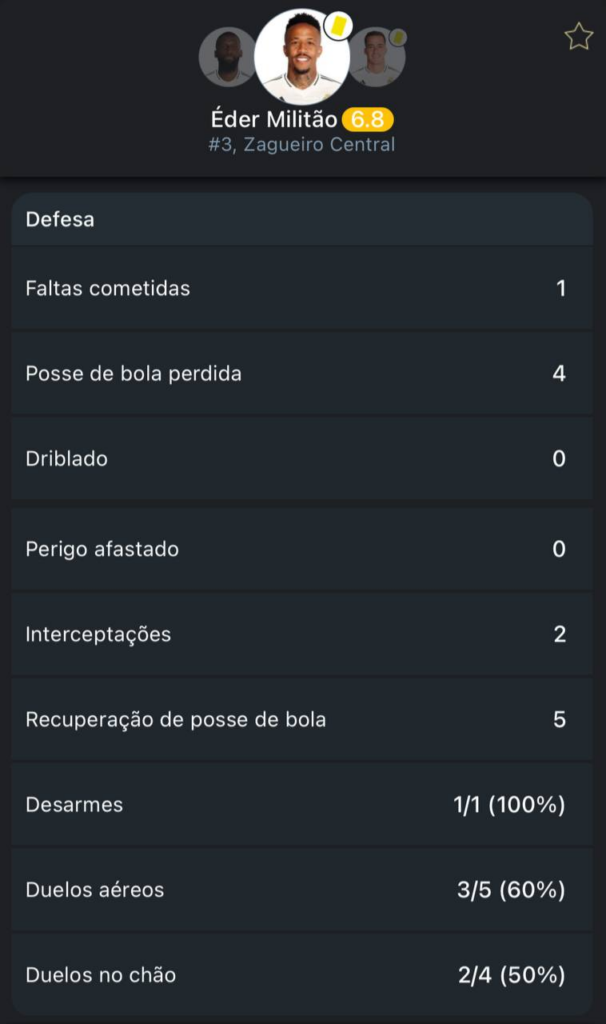606x1024 pixels.
Task: Tap the small yellow card on right avatar
Action: click(x=398, y=37)
